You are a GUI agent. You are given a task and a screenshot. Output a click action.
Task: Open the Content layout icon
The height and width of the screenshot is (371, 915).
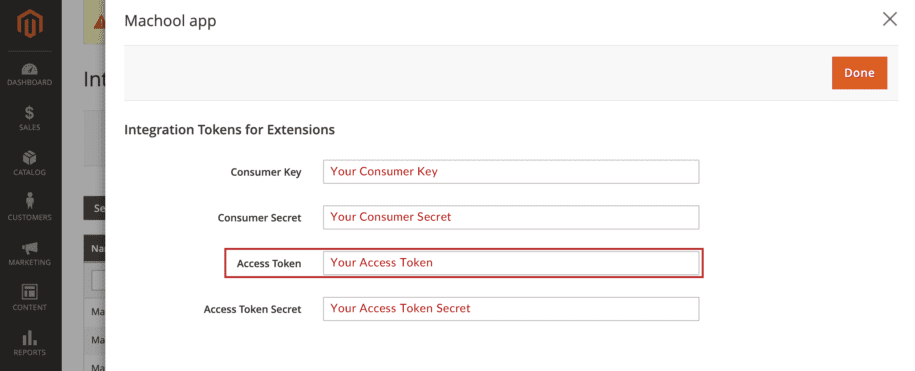(30, 292)
